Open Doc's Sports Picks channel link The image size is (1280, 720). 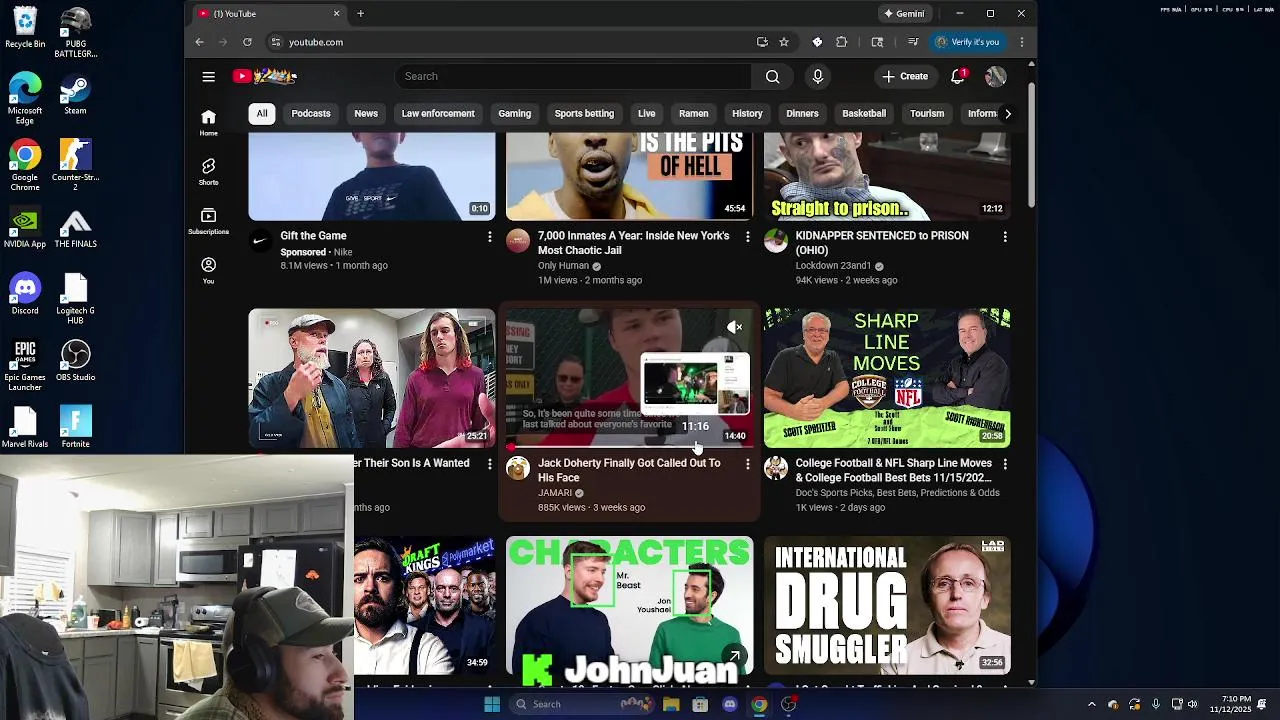897,493
